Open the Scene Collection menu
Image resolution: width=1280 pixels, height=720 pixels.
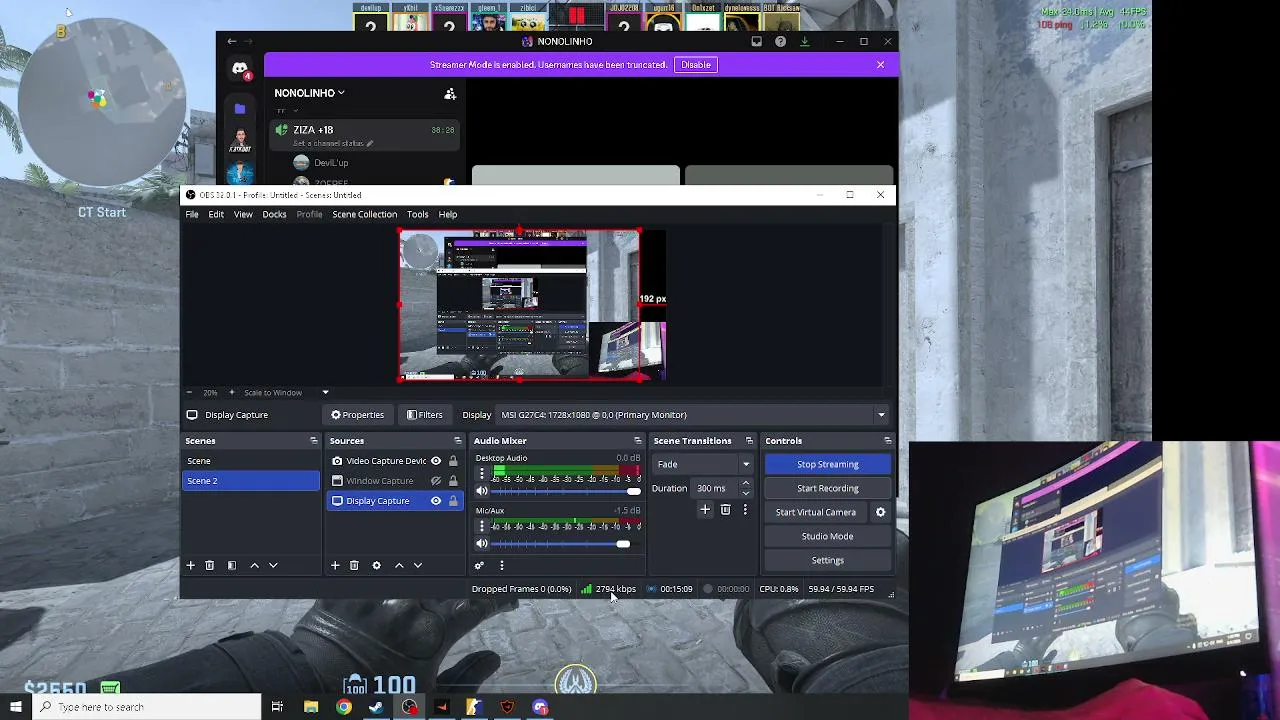(x=364, y=214)
